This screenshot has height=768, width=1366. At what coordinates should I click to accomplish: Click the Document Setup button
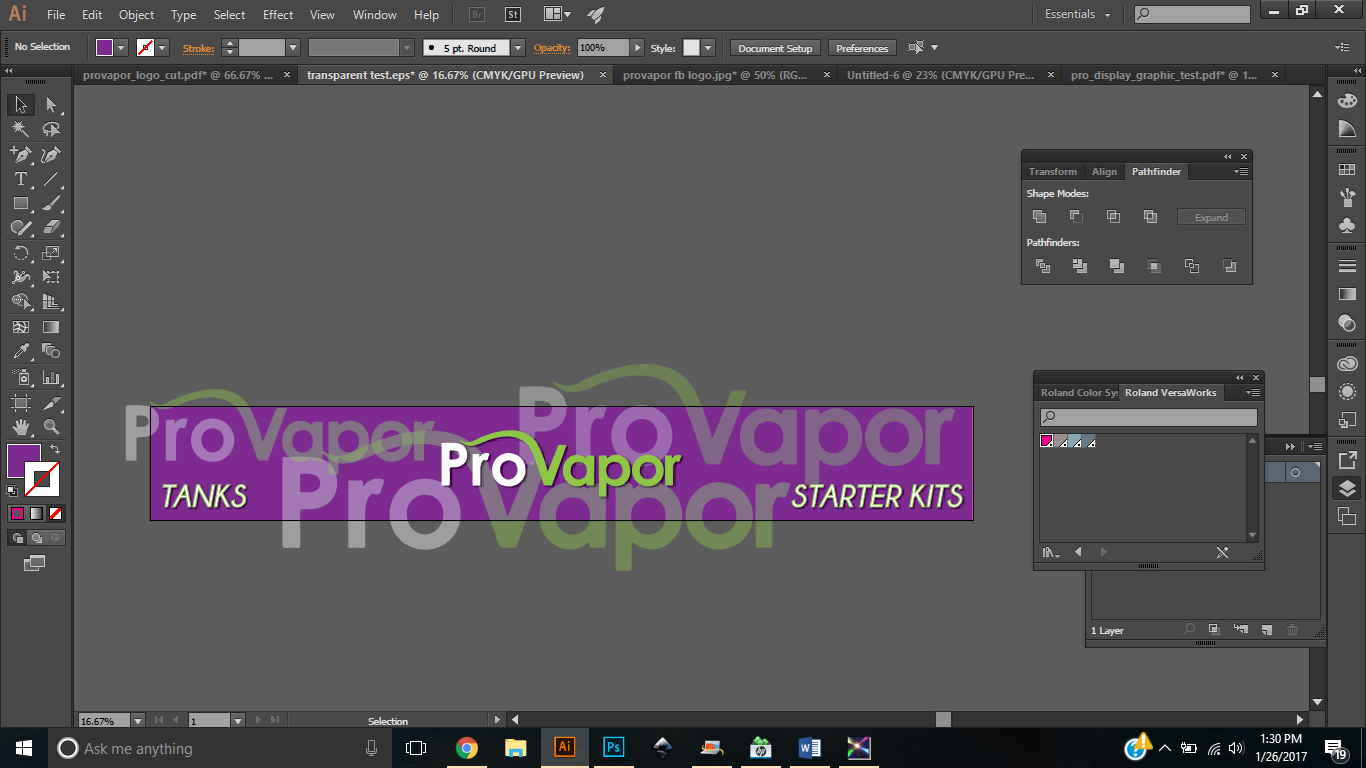775,48
